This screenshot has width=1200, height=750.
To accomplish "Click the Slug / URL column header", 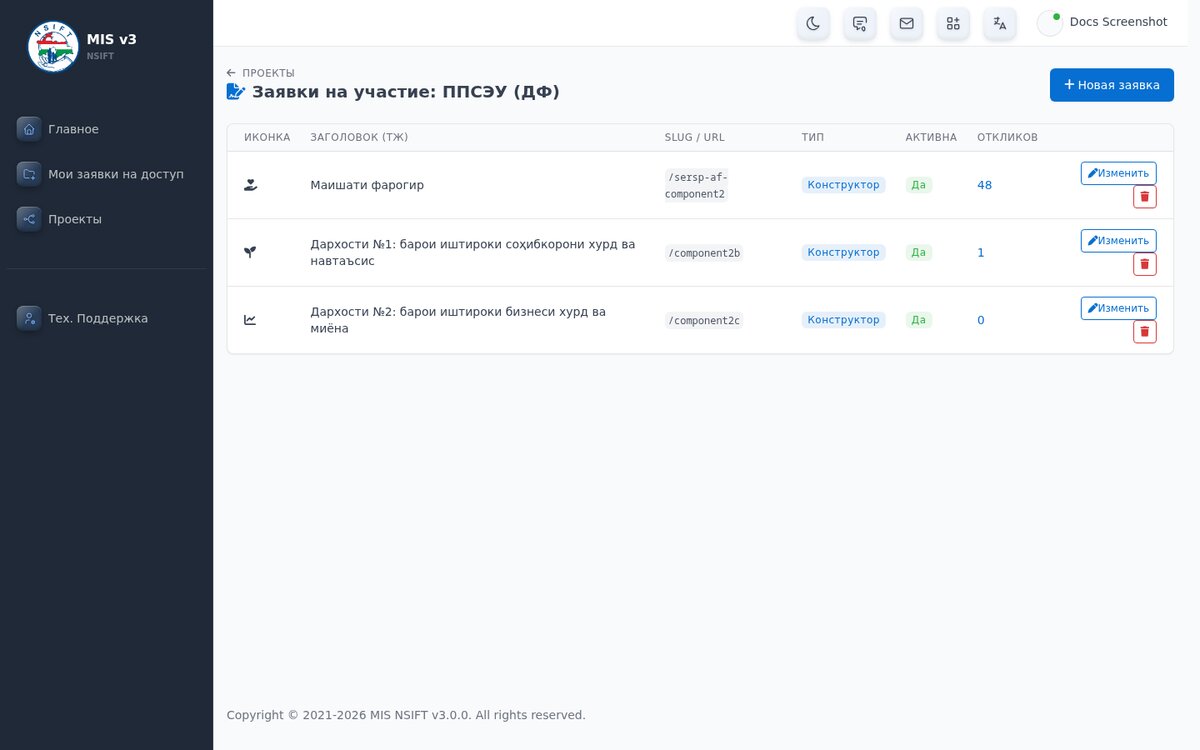I will point(695,137).
